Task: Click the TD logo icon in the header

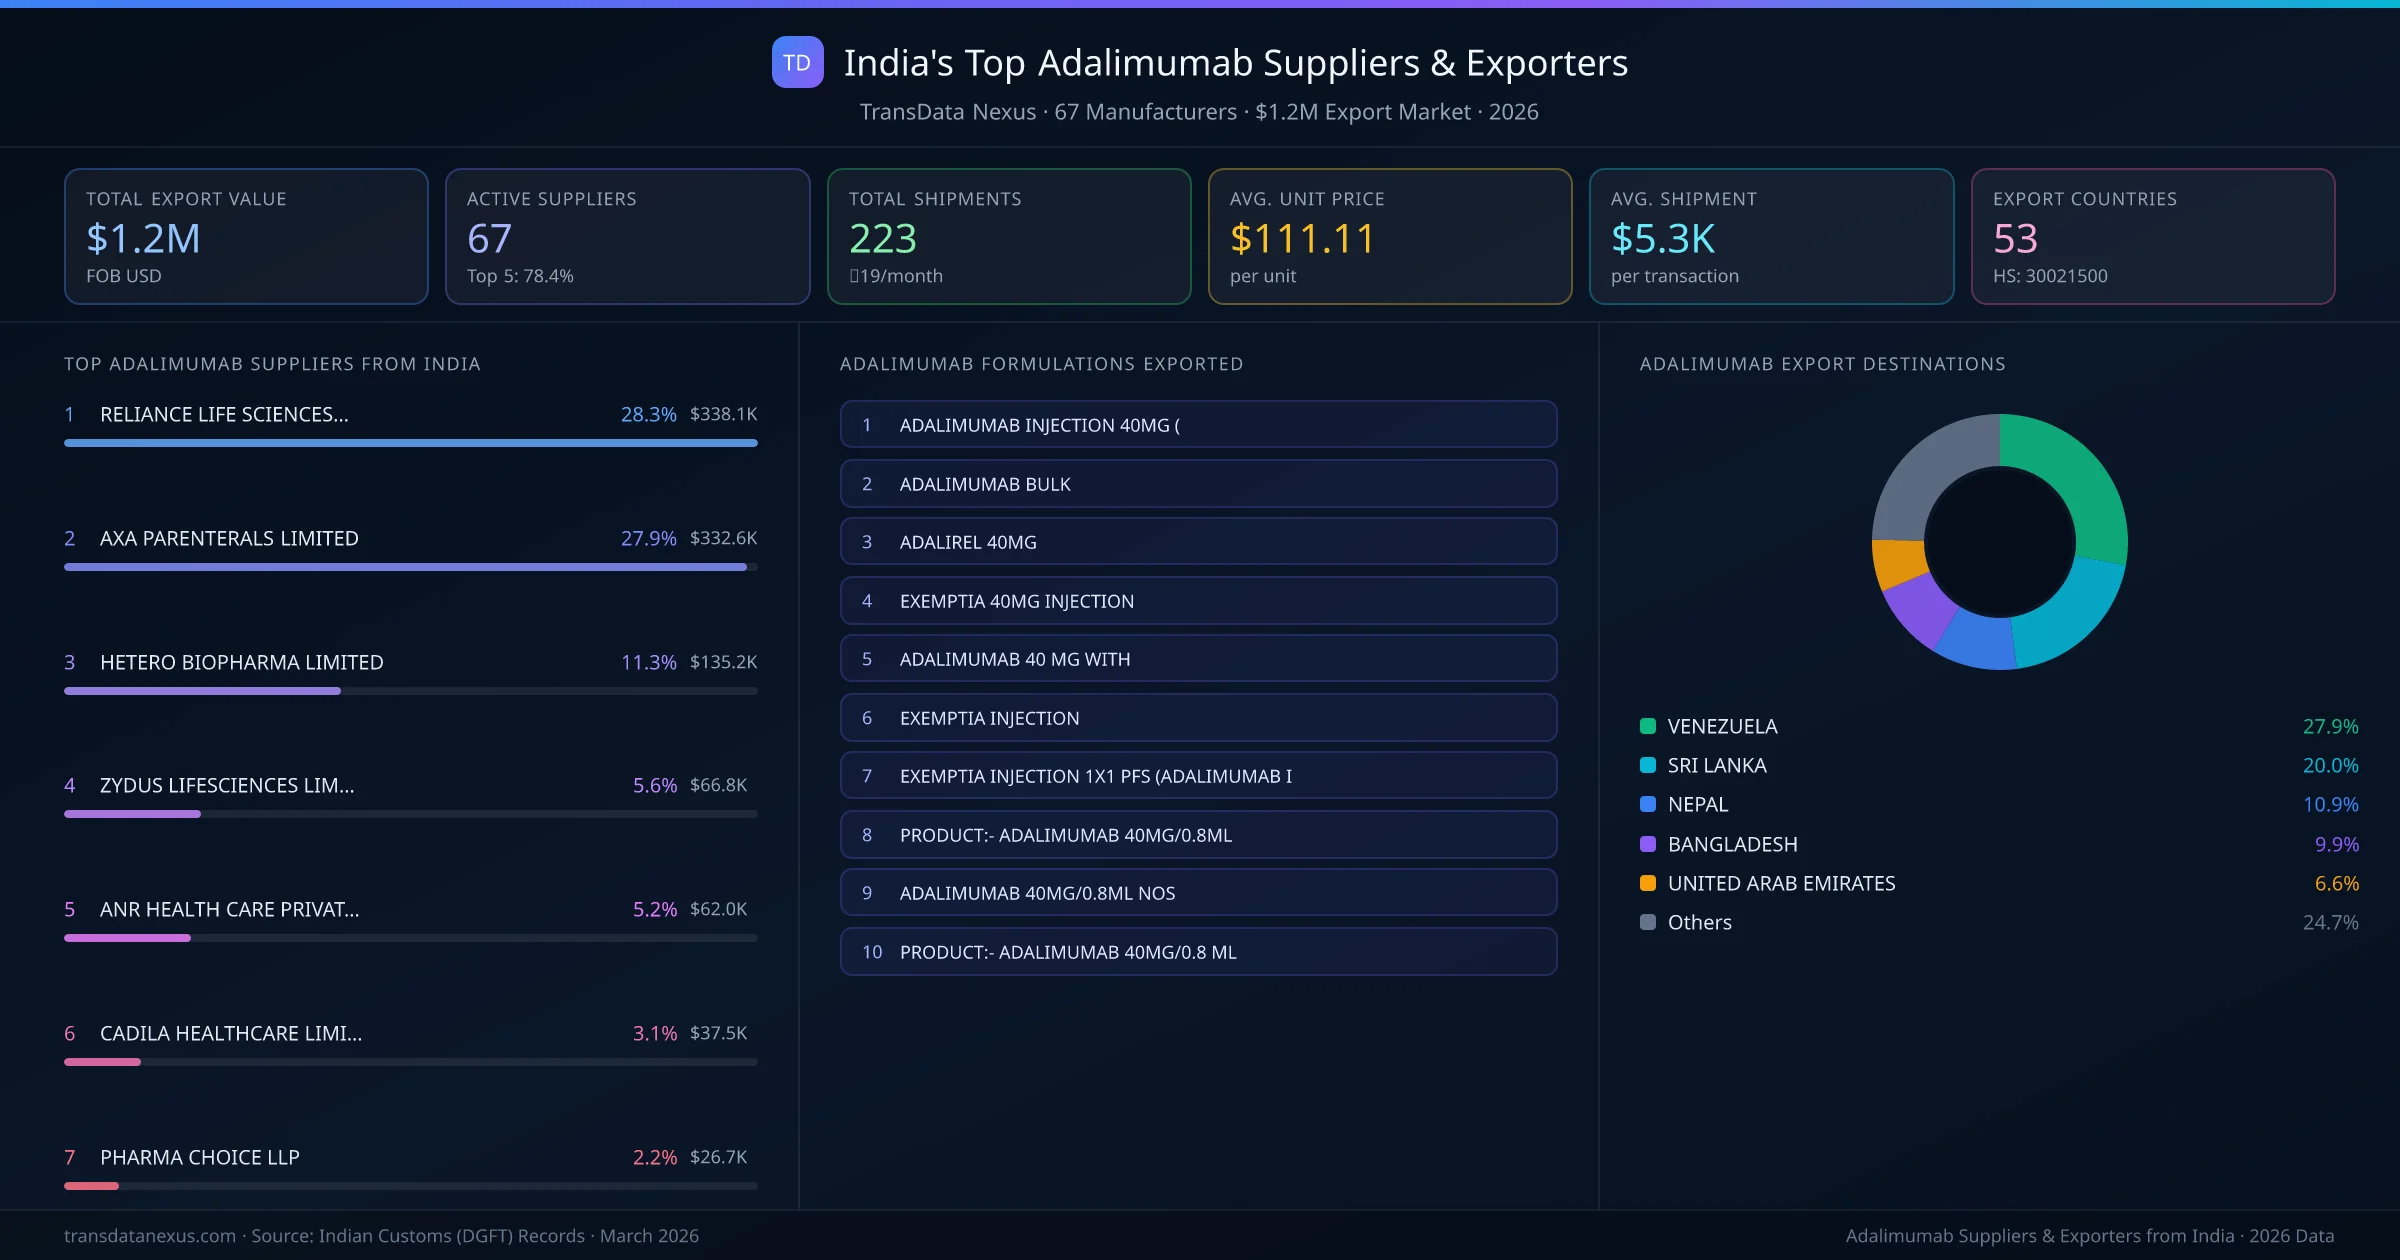Action: [x=797, y=63]
